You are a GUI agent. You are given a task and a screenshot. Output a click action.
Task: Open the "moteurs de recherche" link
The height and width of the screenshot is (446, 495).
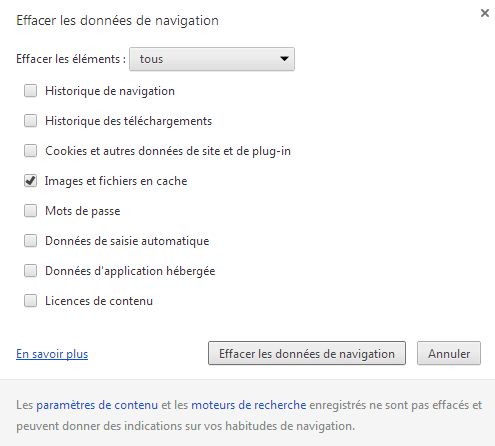tap(249, 405)
